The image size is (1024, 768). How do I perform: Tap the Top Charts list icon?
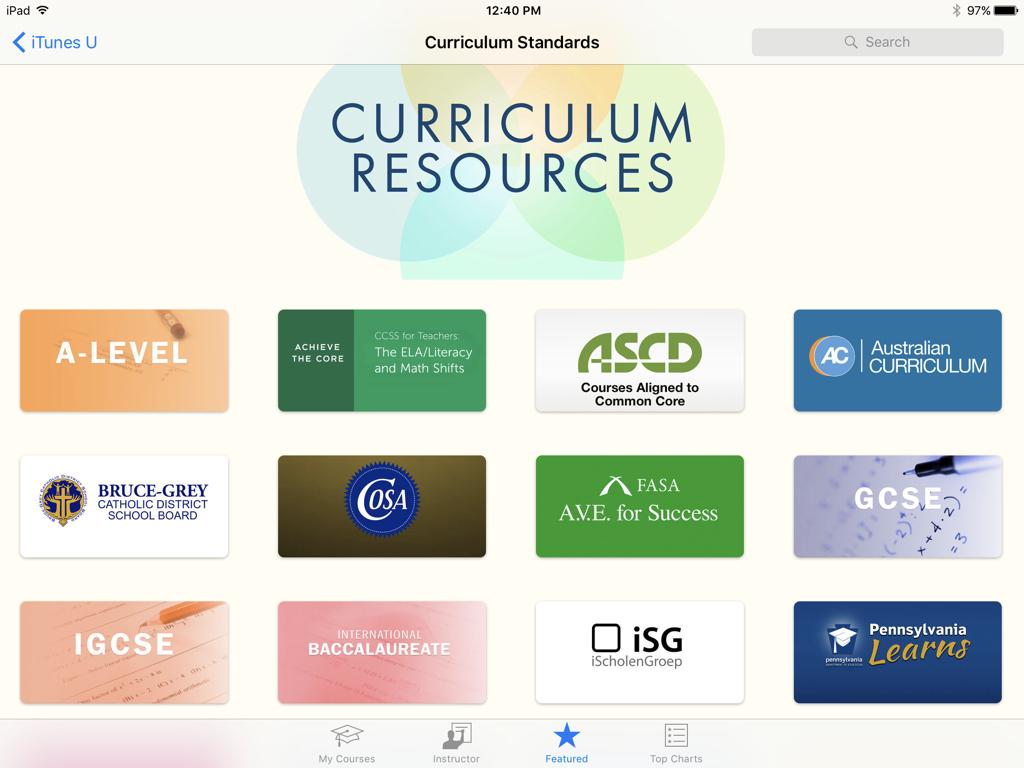[x=677, y=735]
